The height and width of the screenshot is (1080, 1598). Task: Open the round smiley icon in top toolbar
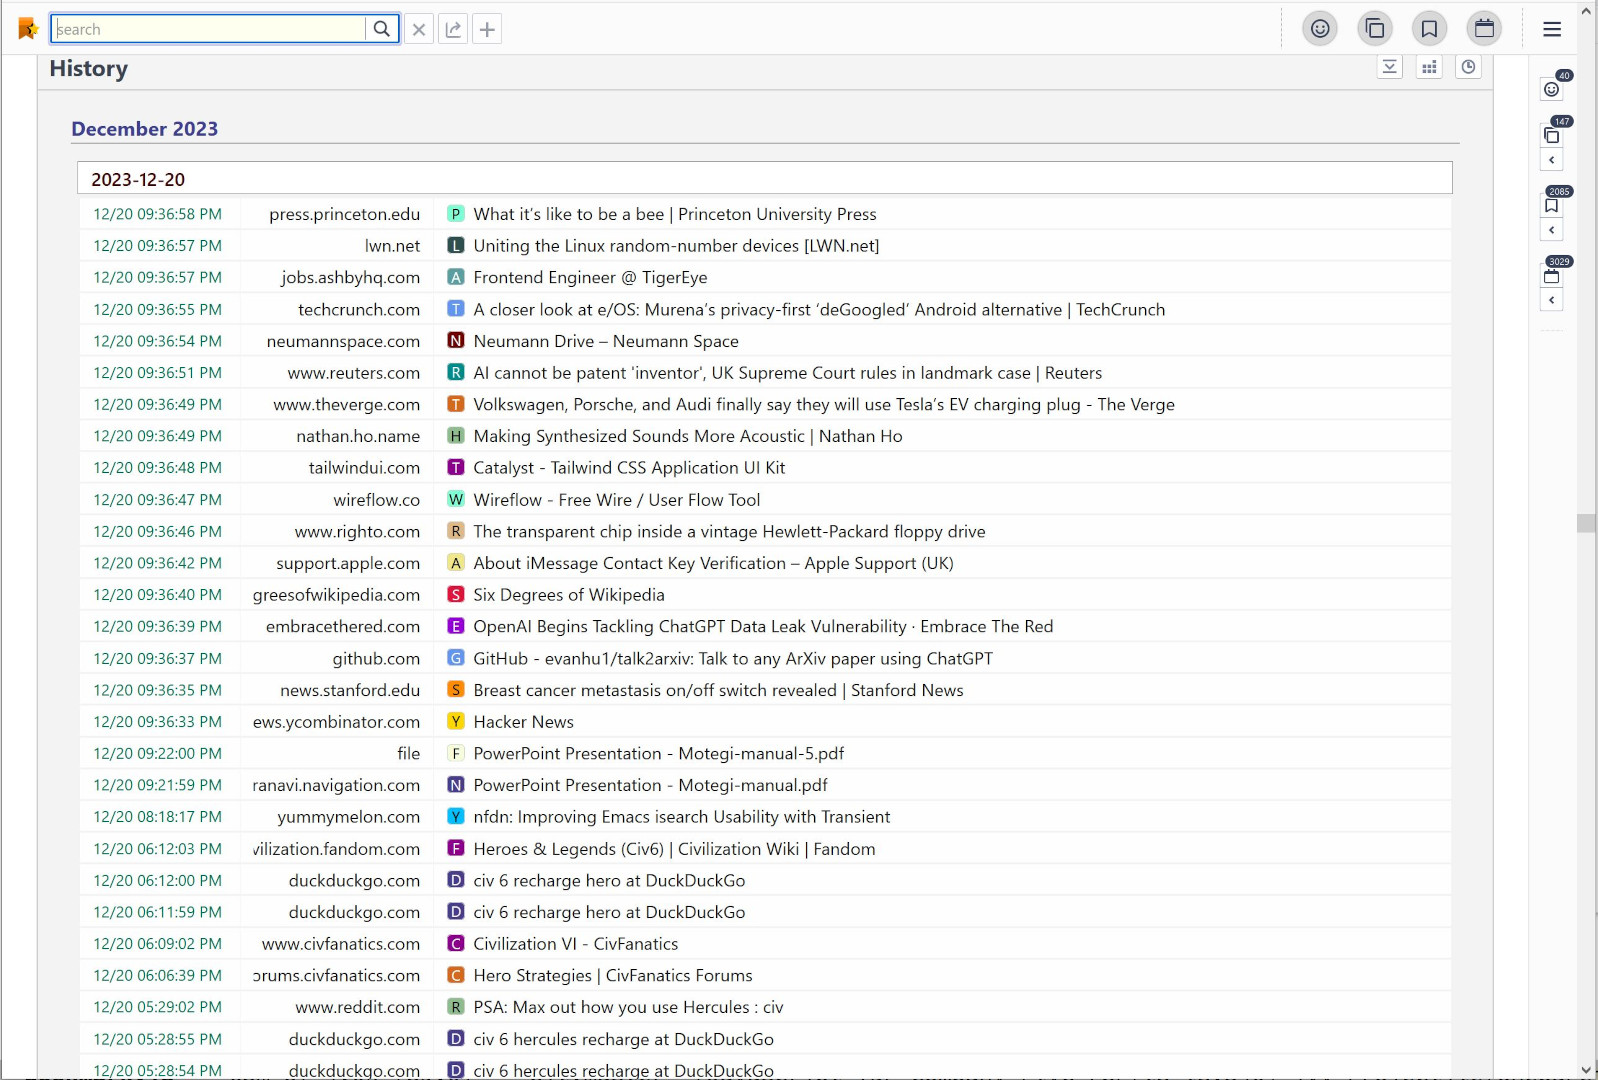tap(1320, 29)
